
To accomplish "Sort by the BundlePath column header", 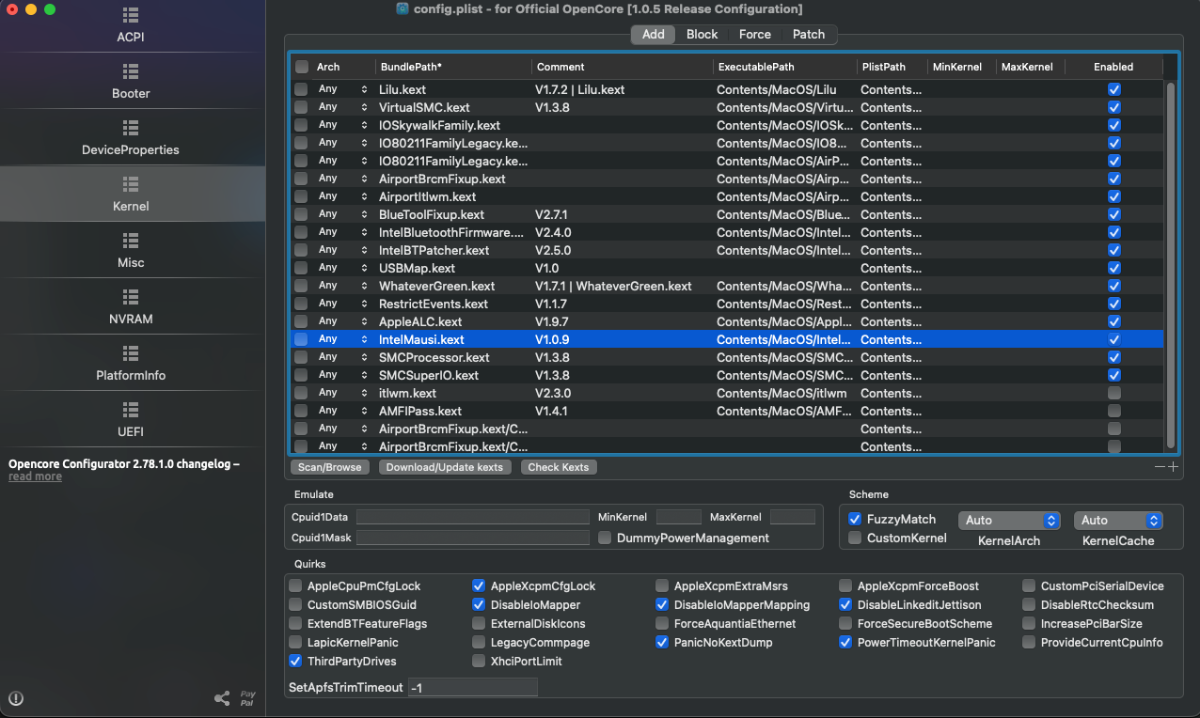I will tap(453, 67).
